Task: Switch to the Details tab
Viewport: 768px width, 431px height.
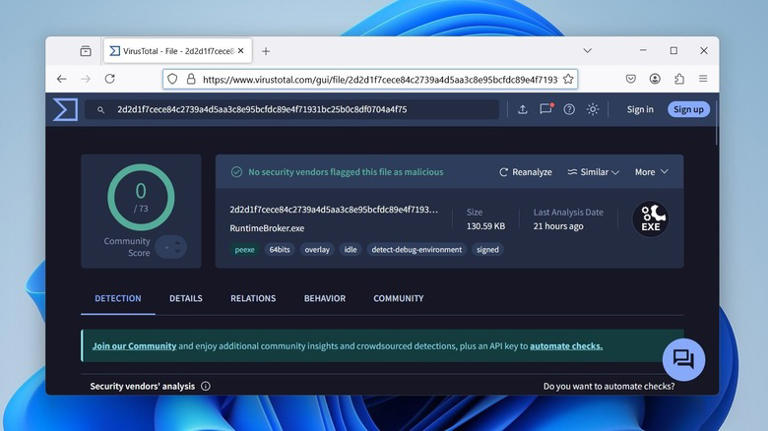Action: coord(185,298)
